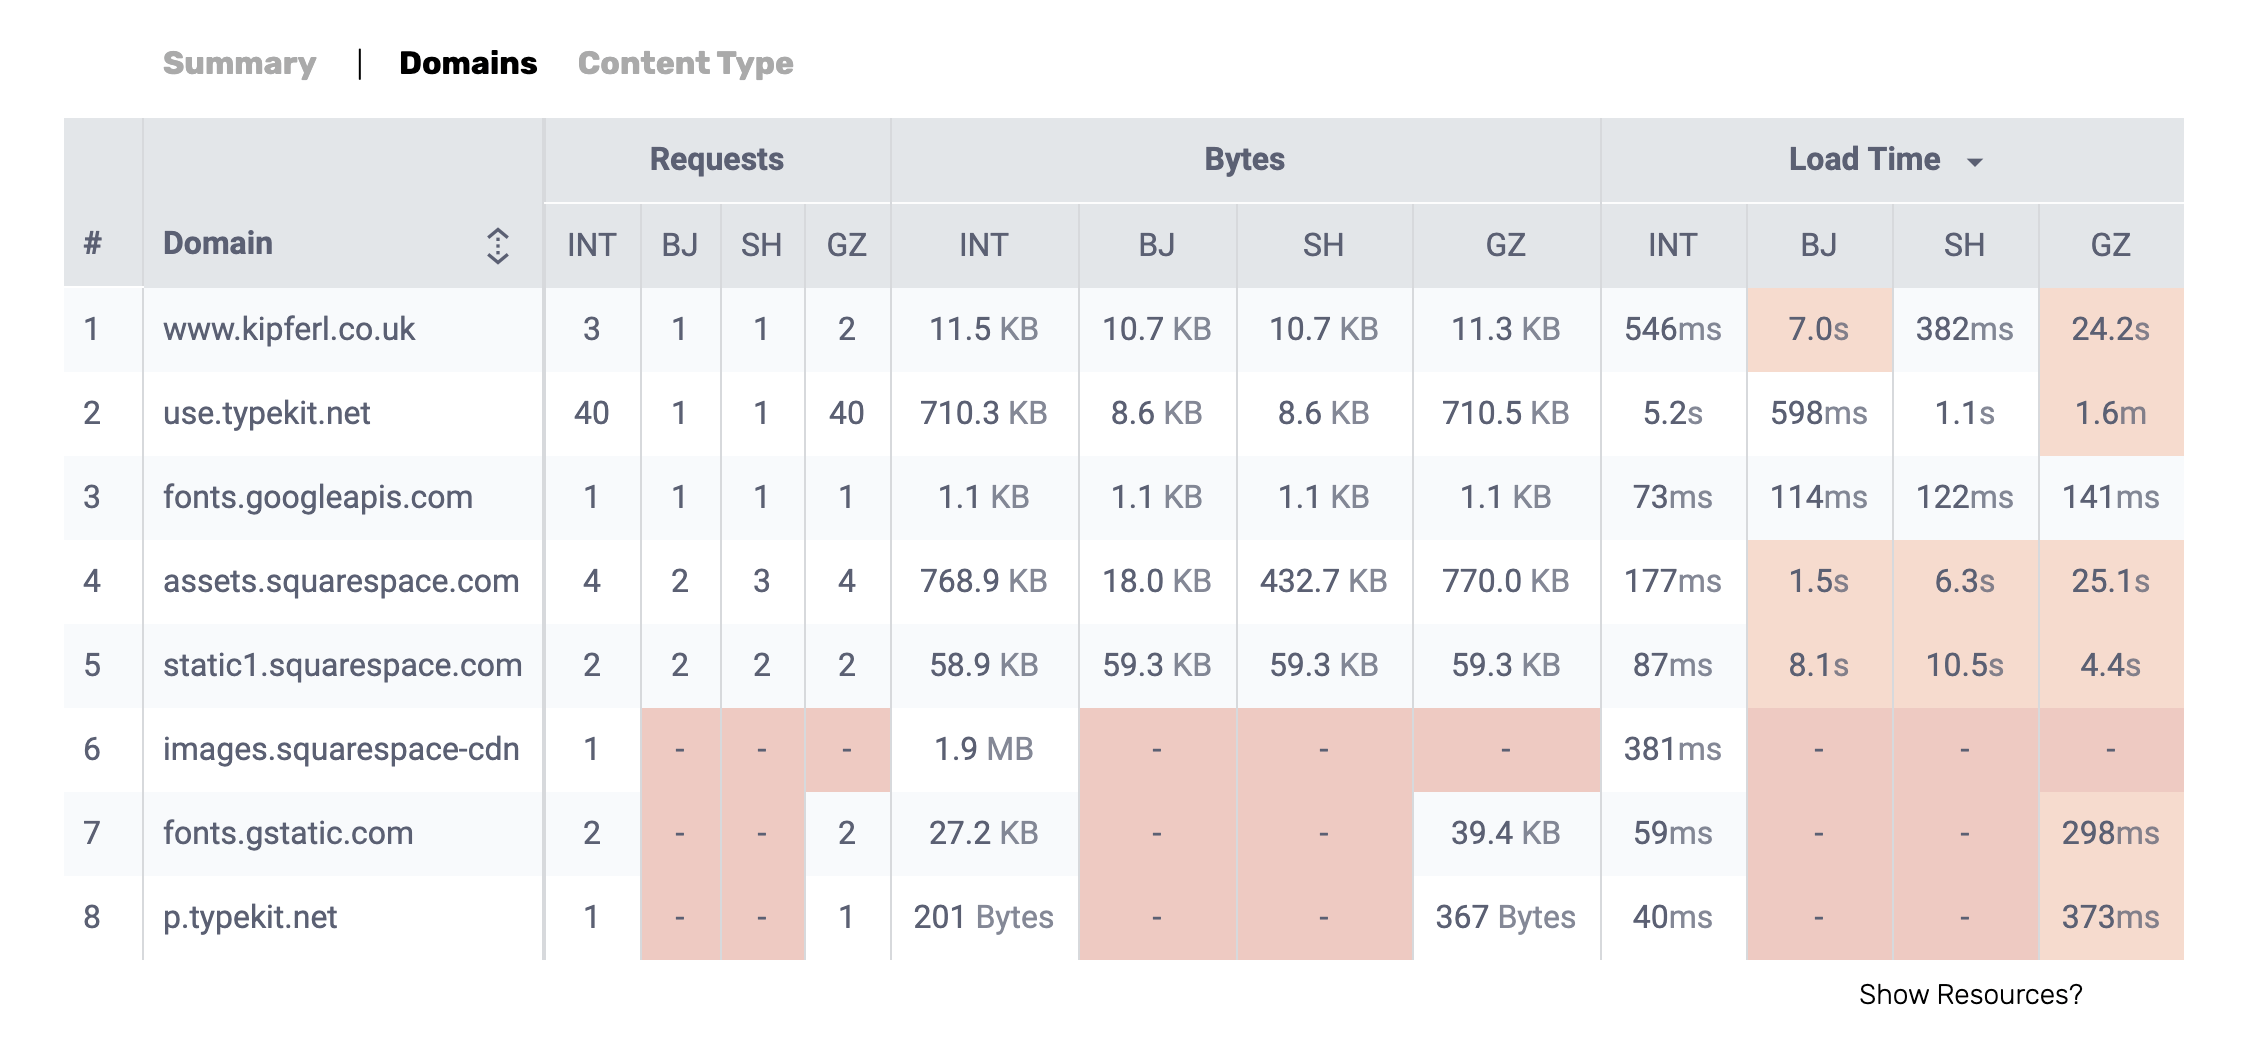This screenshot has width=2260, height=1060.
Task: Sort by the Domain column arrows icon
Action: (x=498, y=245)
